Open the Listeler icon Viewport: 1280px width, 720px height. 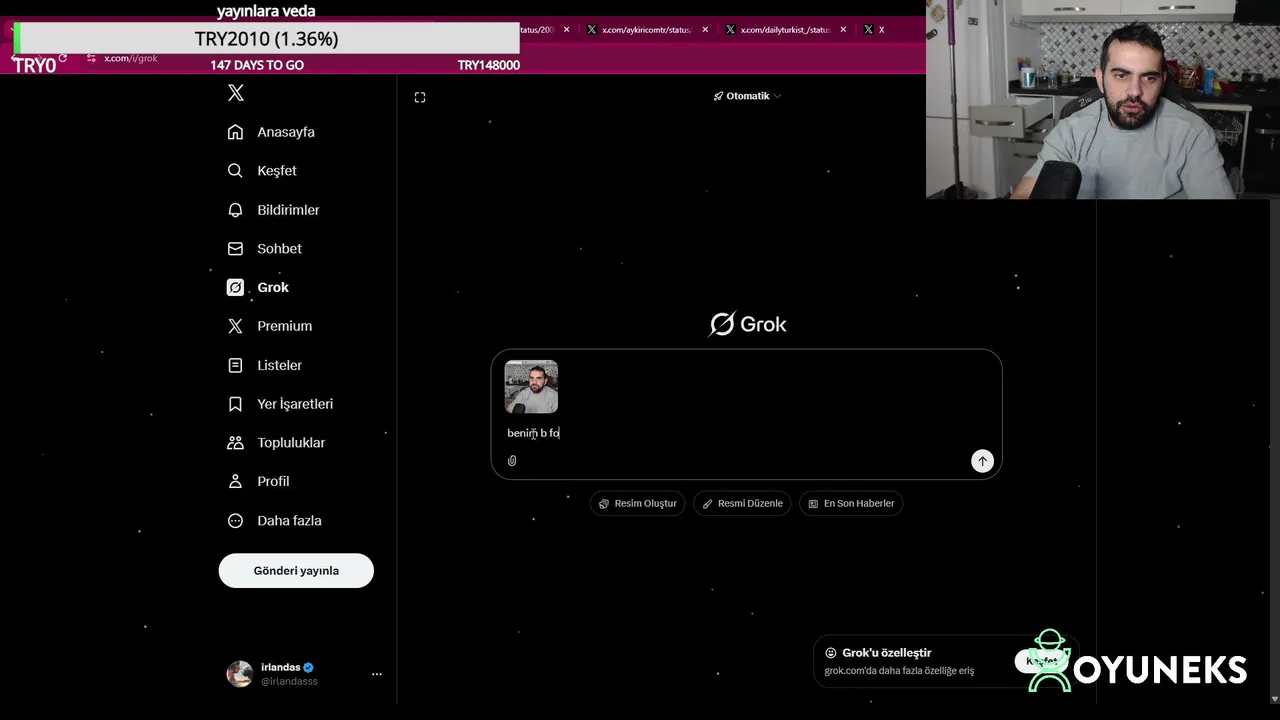pos(235,366)
